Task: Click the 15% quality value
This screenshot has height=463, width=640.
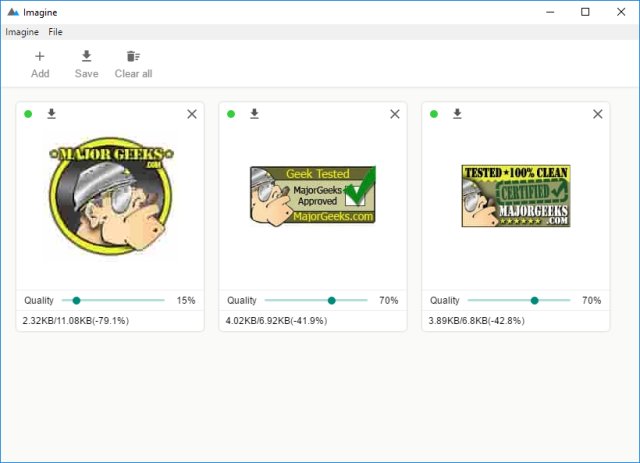Action: pyautogui.click(x=186, y=301)
